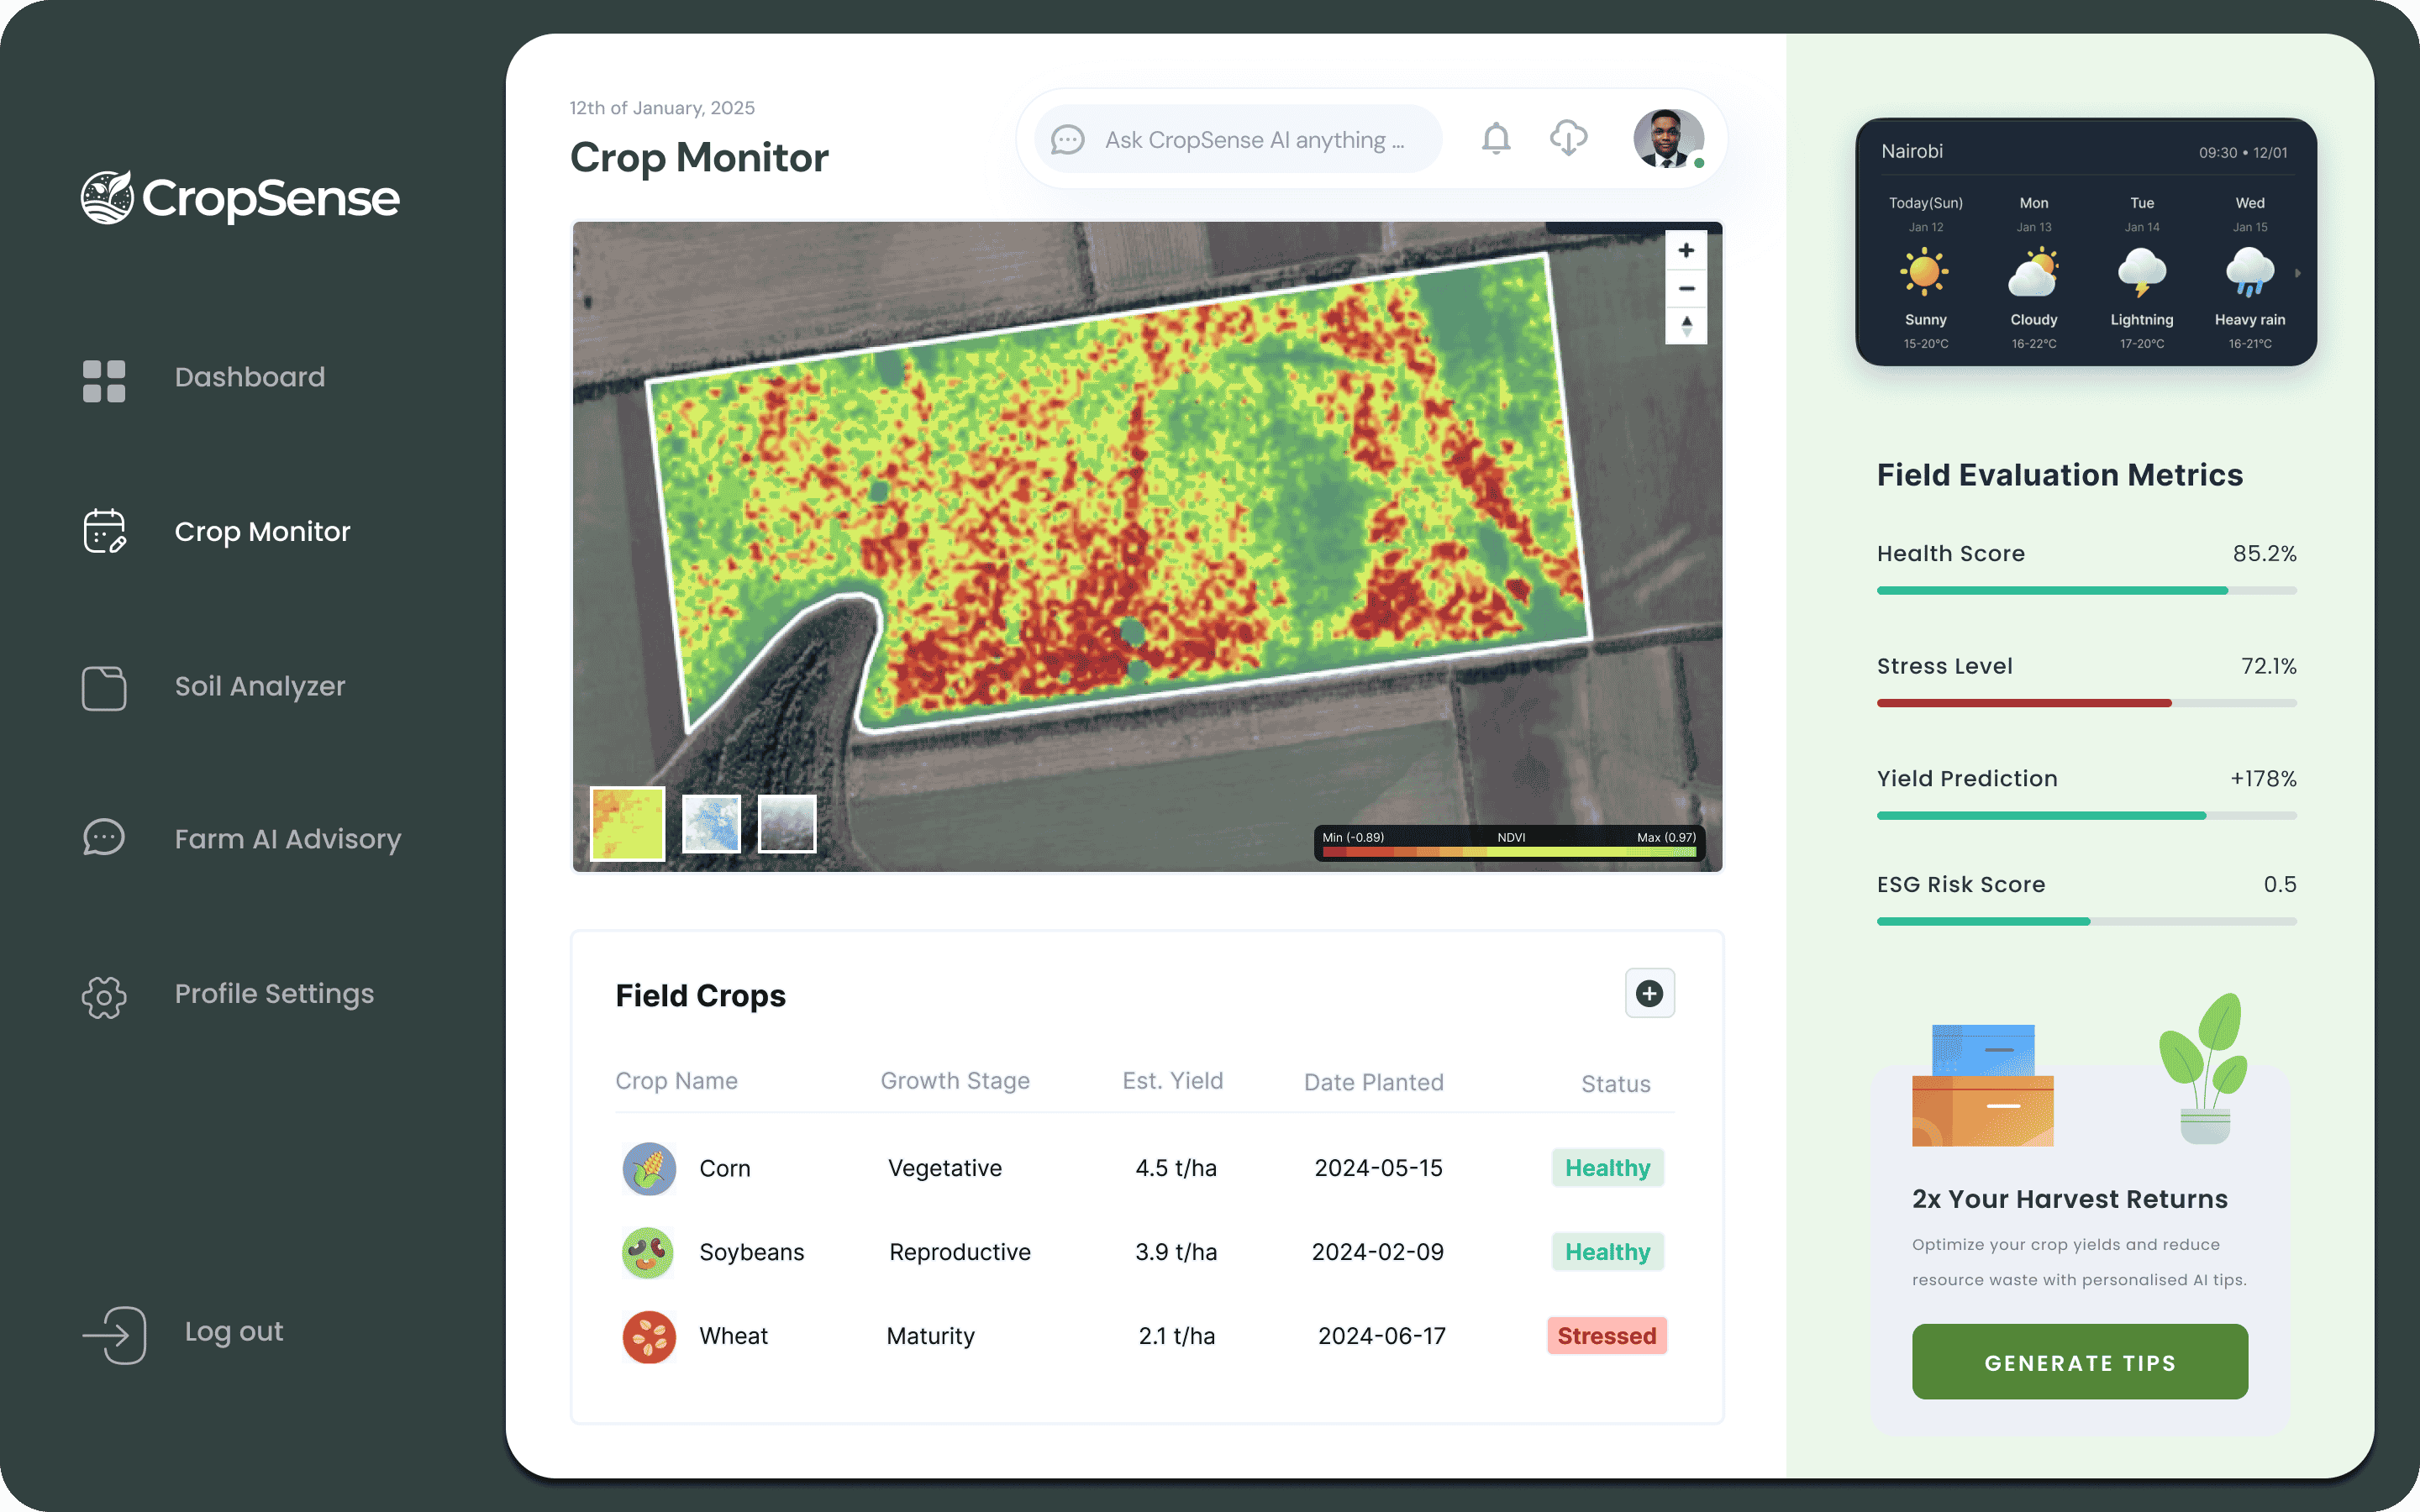Switch to the blue moisture layer thumbnail

click(711, 823)
